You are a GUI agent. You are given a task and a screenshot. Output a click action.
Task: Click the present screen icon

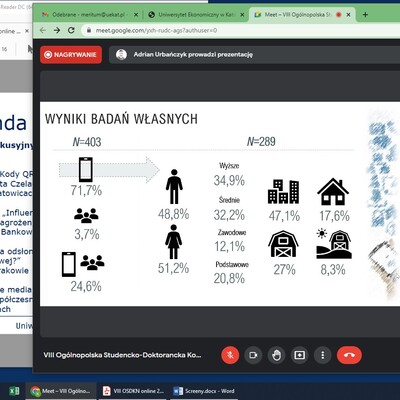[299, 355]
